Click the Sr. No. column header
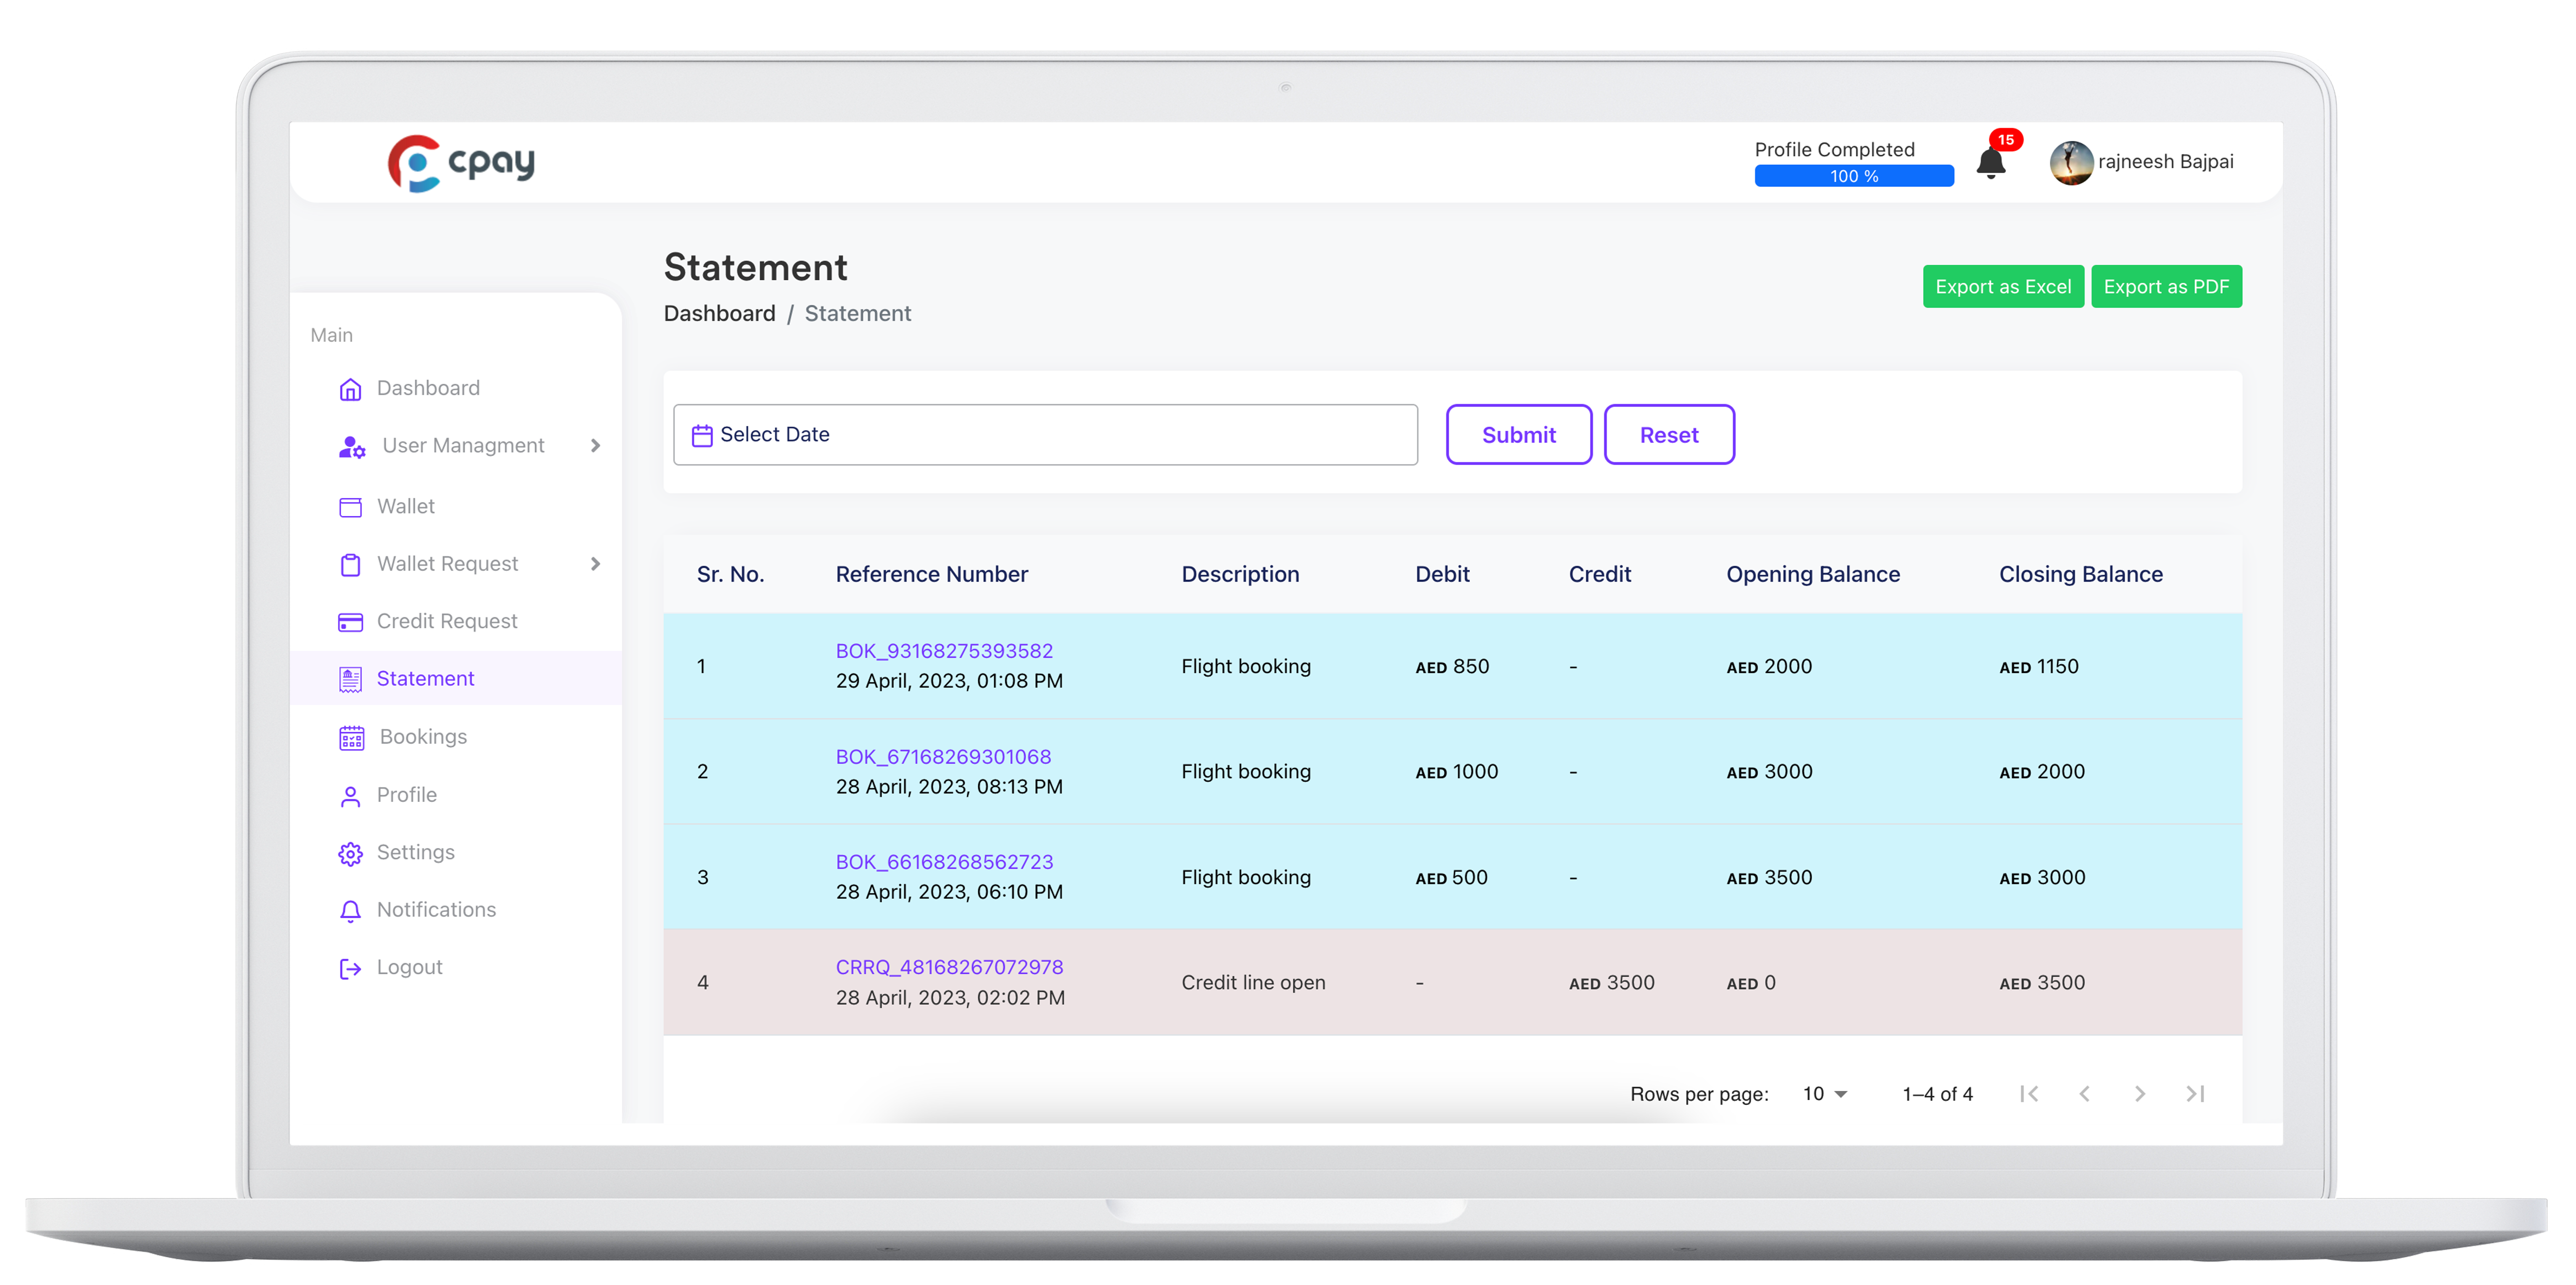 pyautogui.click(x=730, y=574)
